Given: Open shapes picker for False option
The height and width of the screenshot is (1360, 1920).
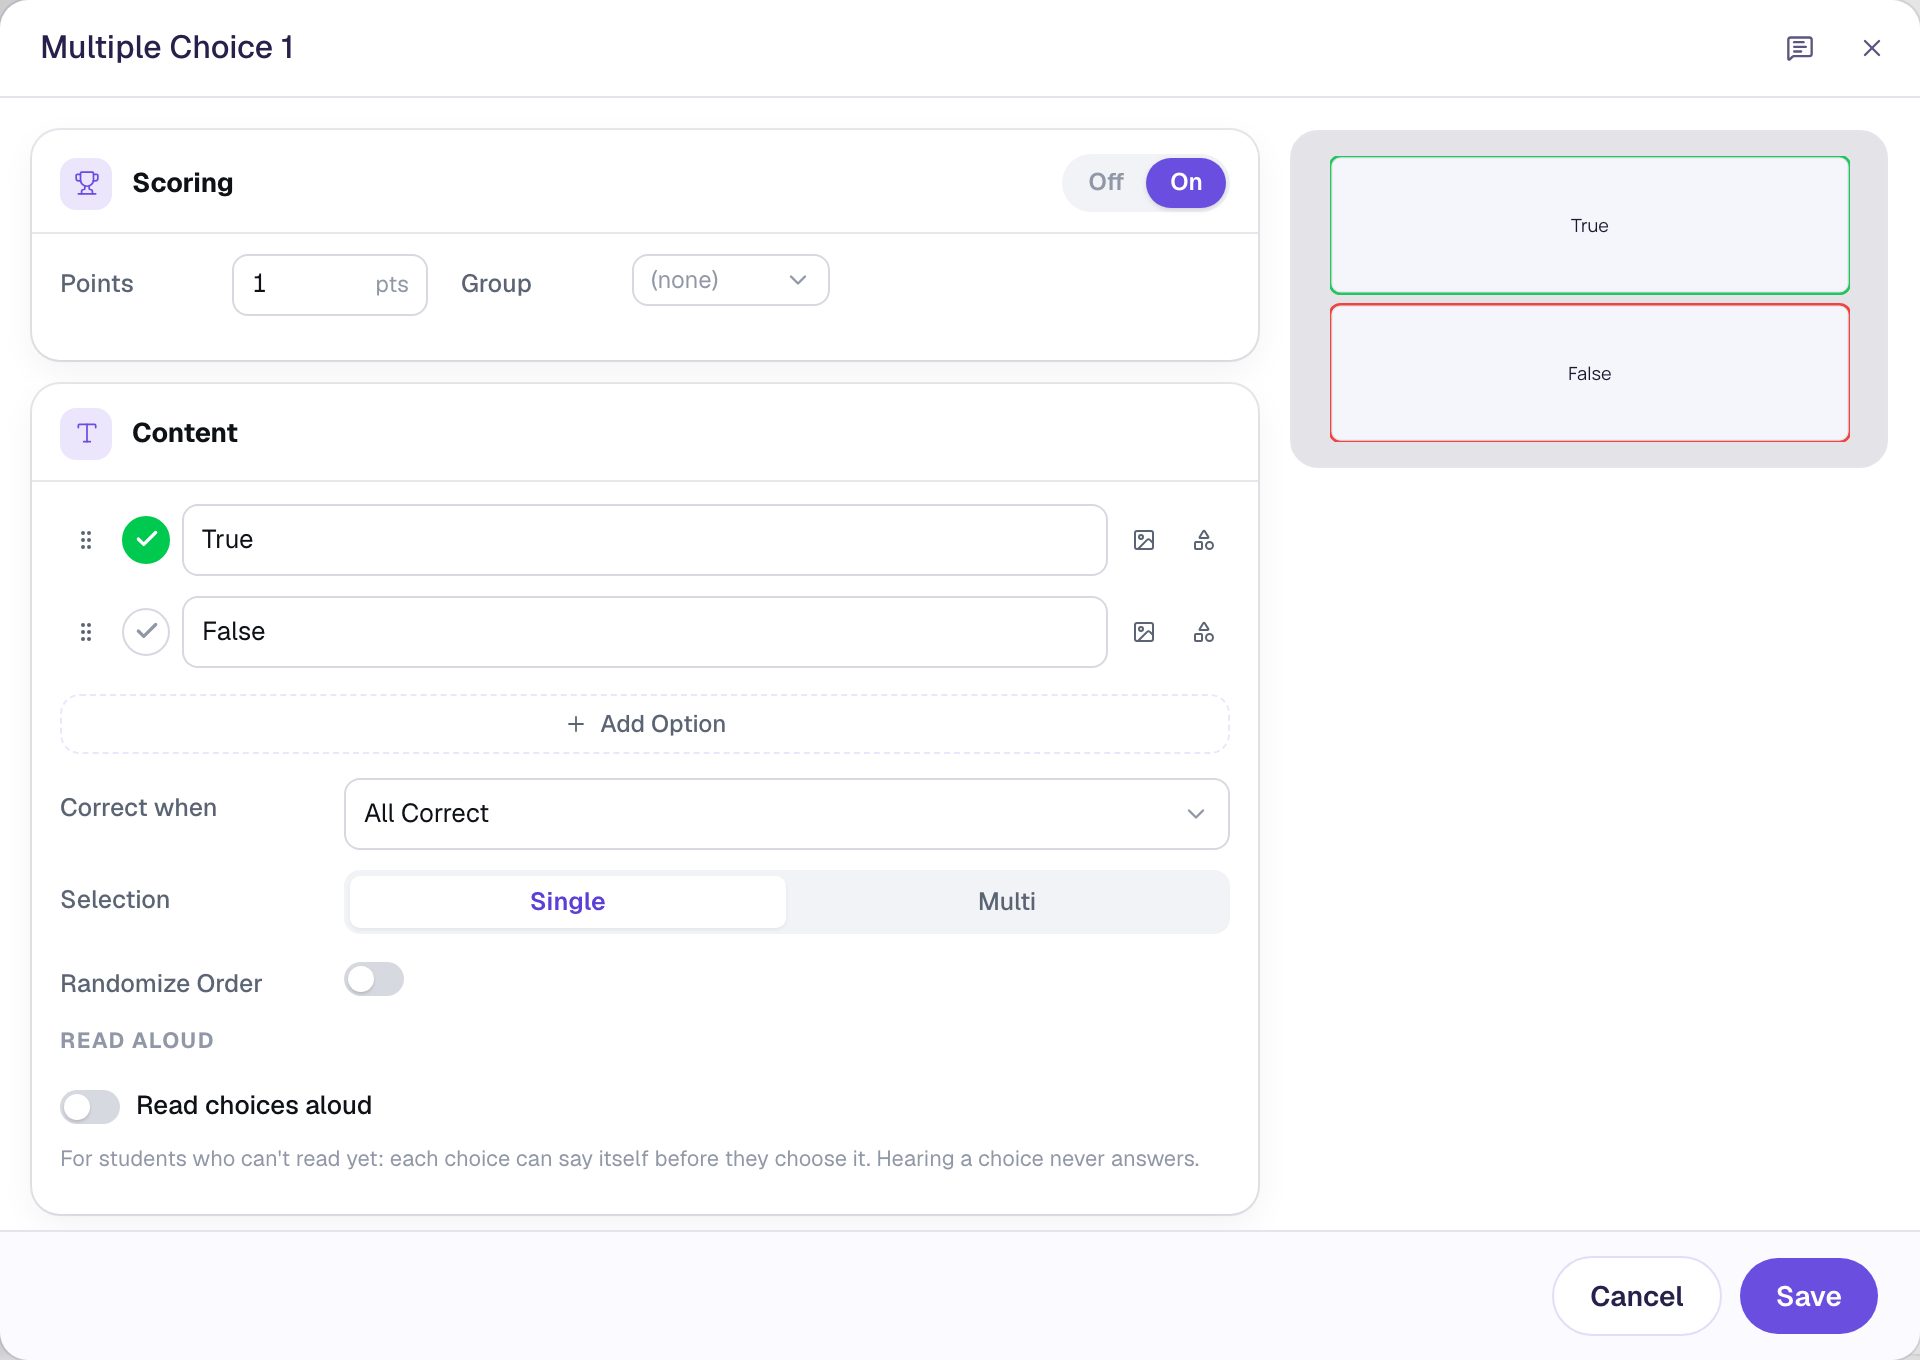Looking at the screenshot, I should click(1204, 632).
